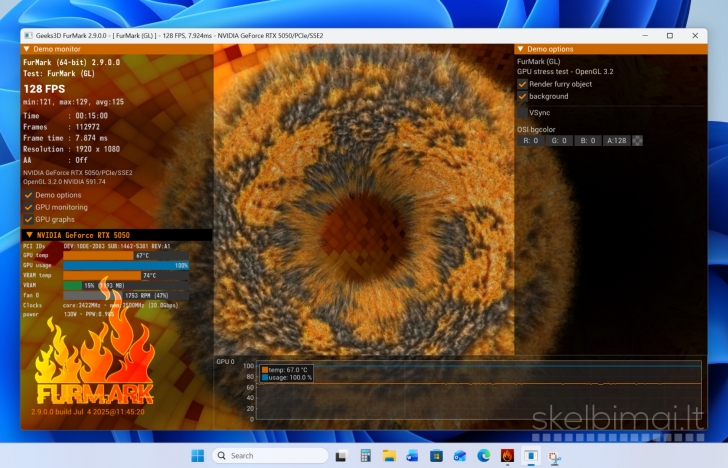
Task: Open Microsoft Edge from the taskbar
Action: pos(484,456)
